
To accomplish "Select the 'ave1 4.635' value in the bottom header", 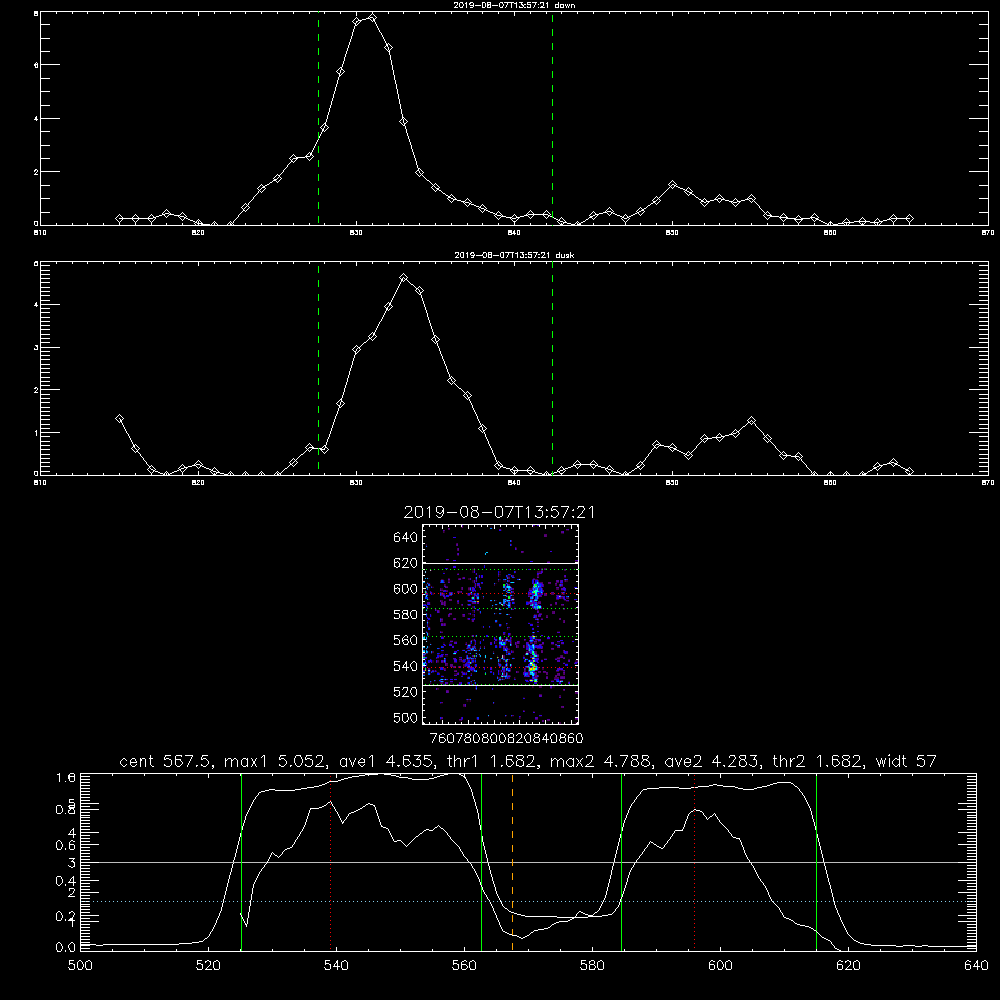I will click(x=386, y=761).
